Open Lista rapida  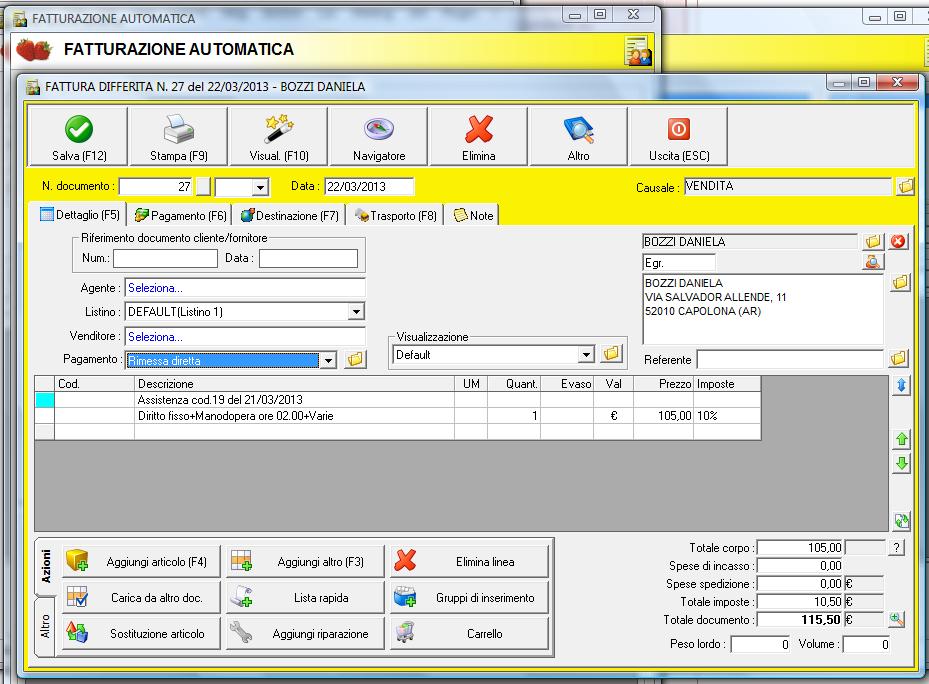[x=305, y=597]
